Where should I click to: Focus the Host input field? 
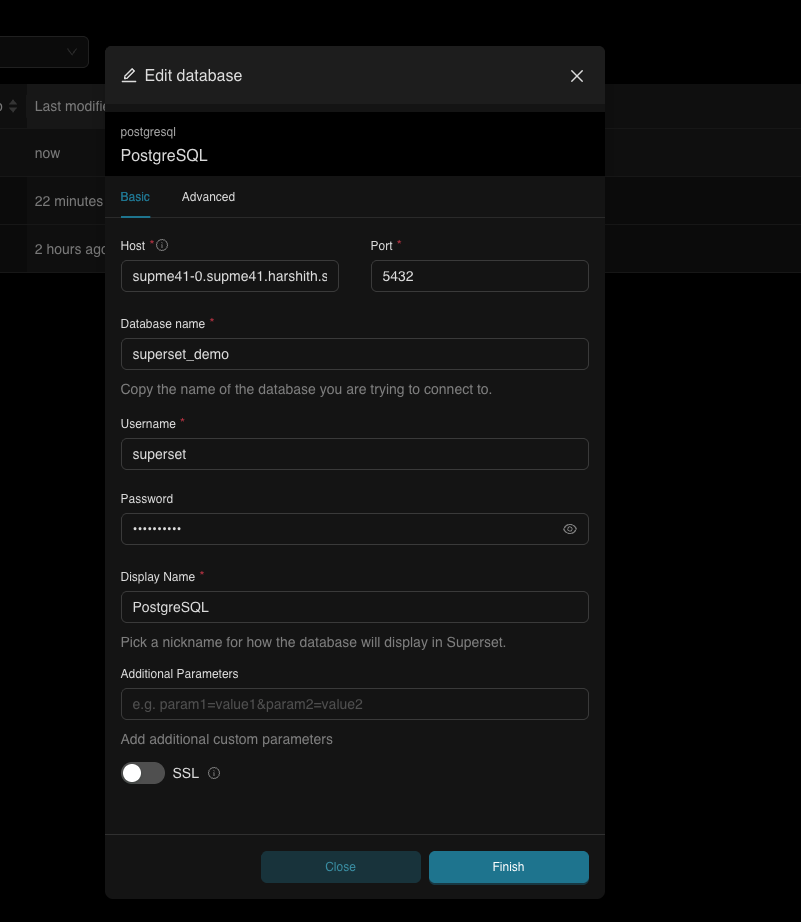point(230,276)
